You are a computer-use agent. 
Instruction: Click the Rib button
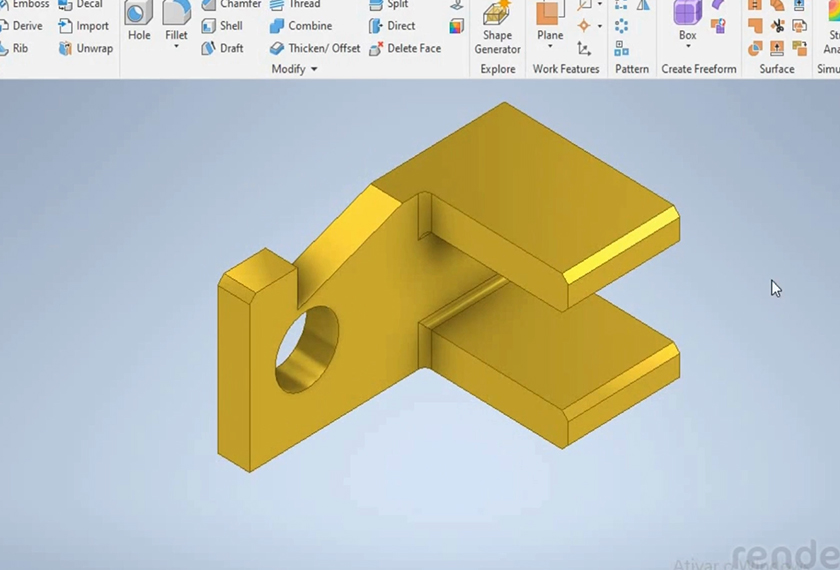(14, 48)
